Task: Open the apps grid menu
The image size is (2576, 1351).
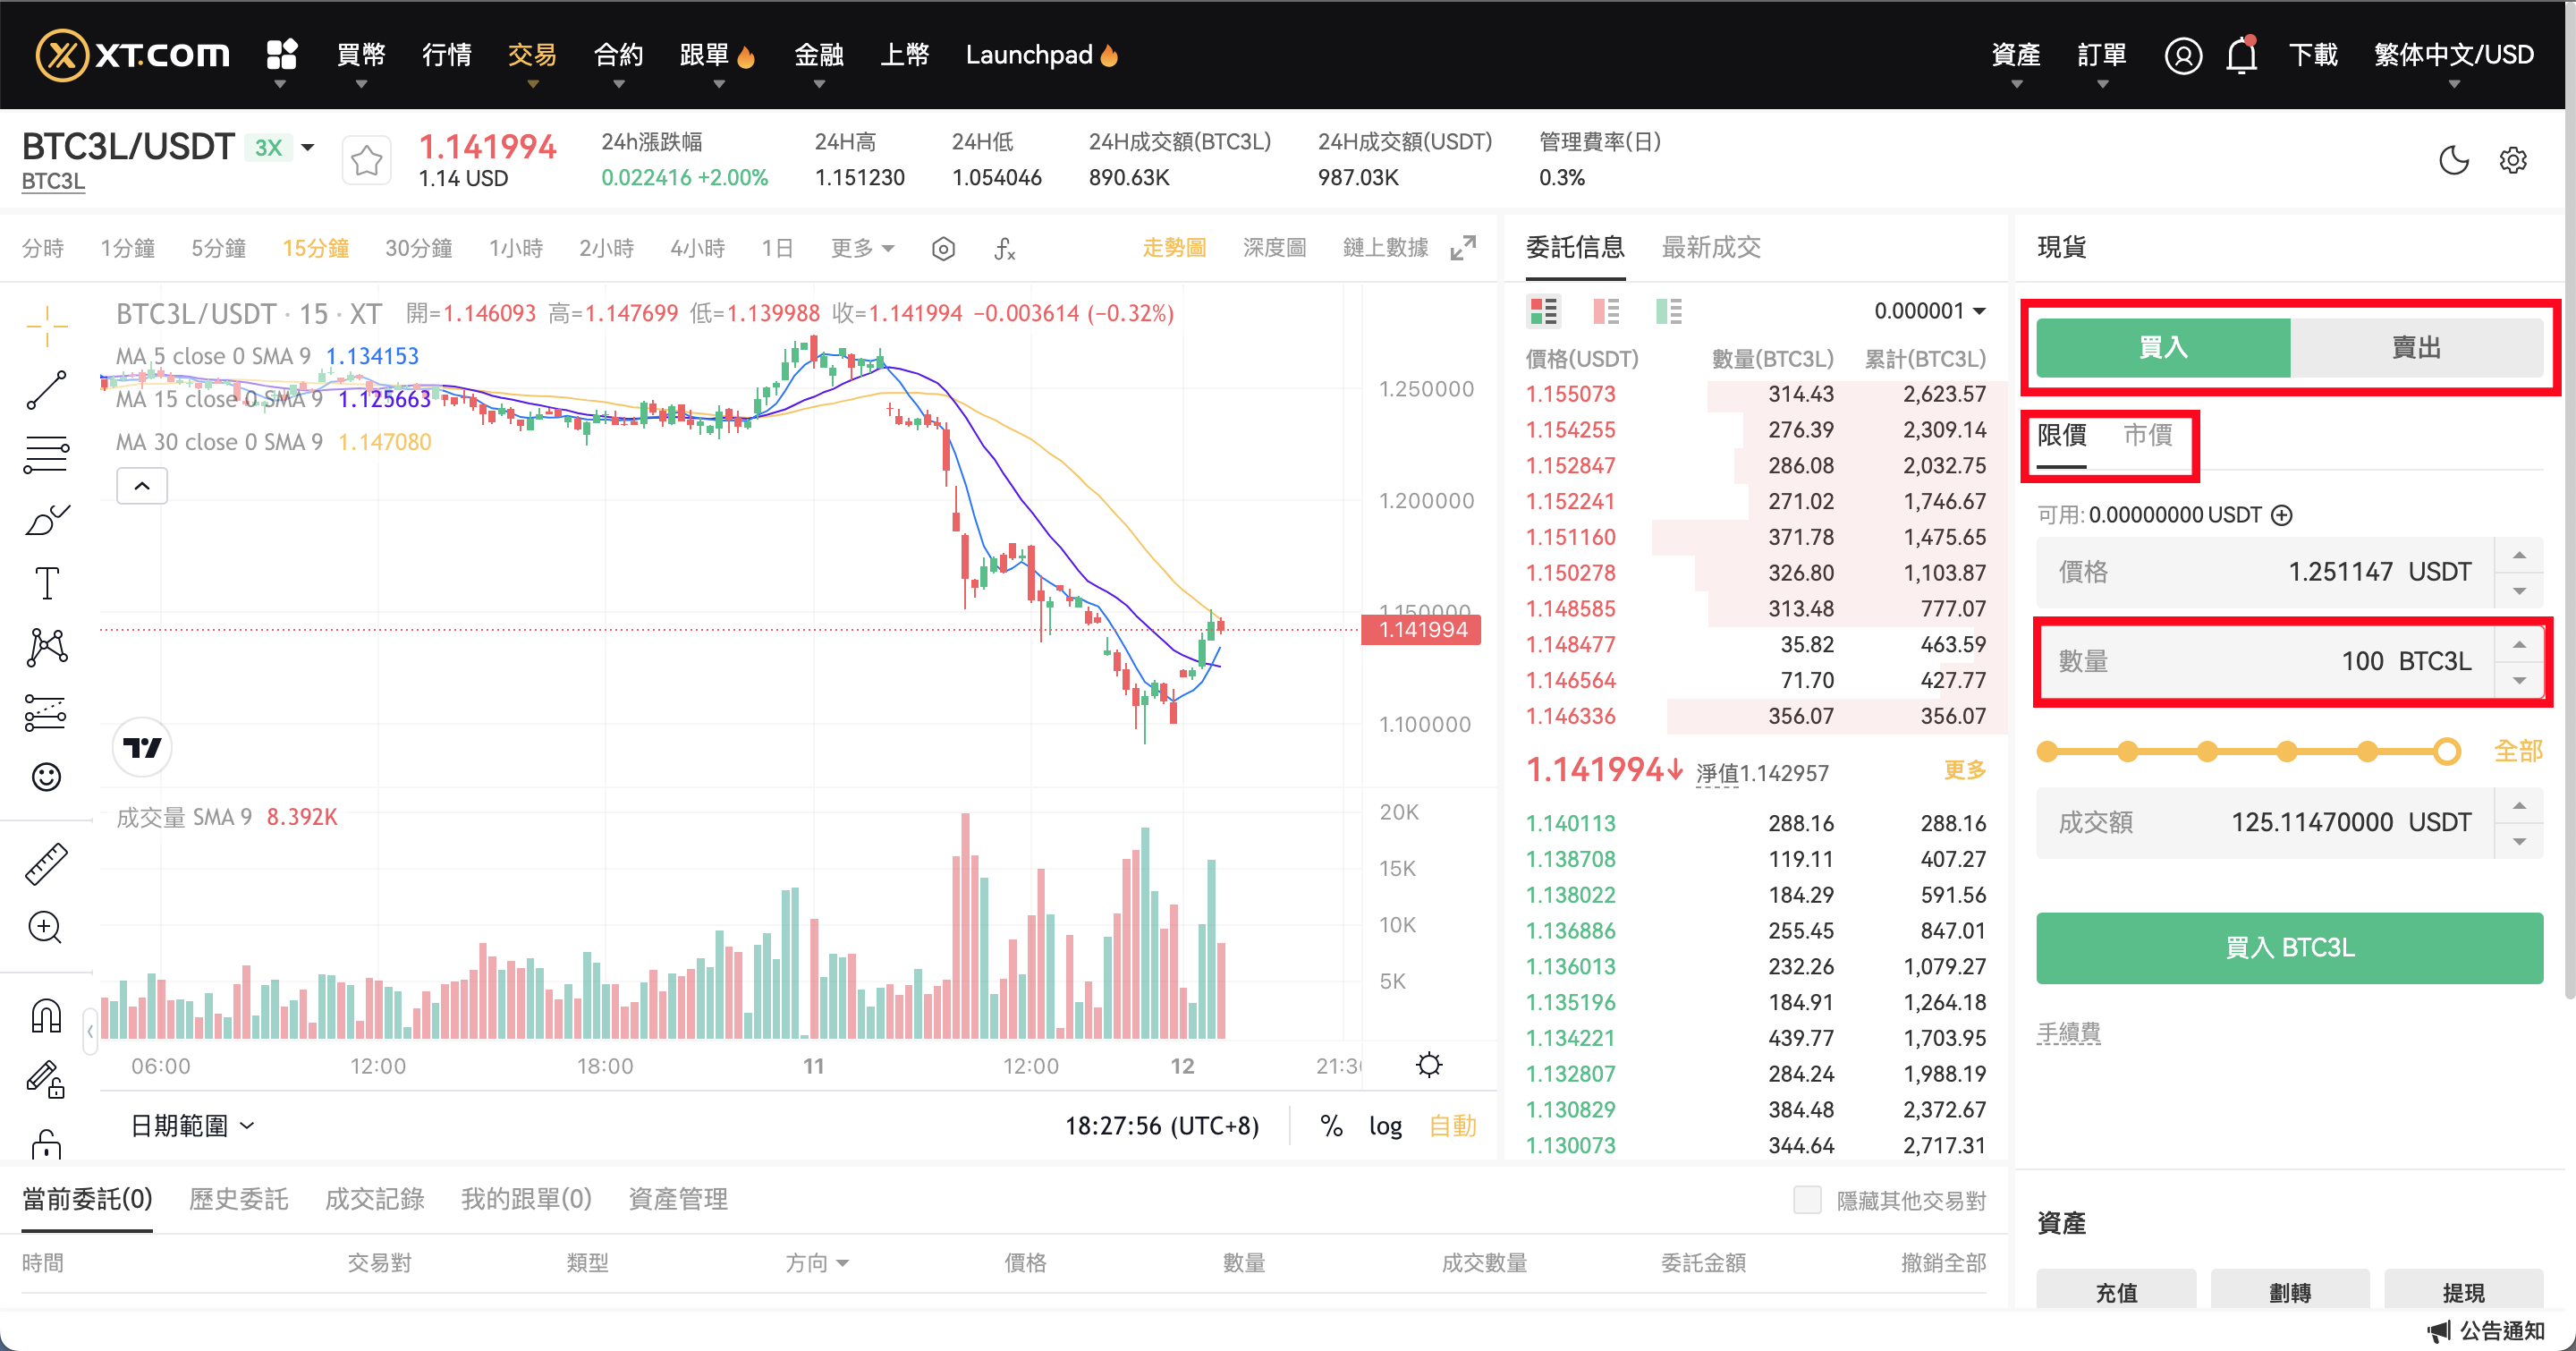Action: pos(282,54)
